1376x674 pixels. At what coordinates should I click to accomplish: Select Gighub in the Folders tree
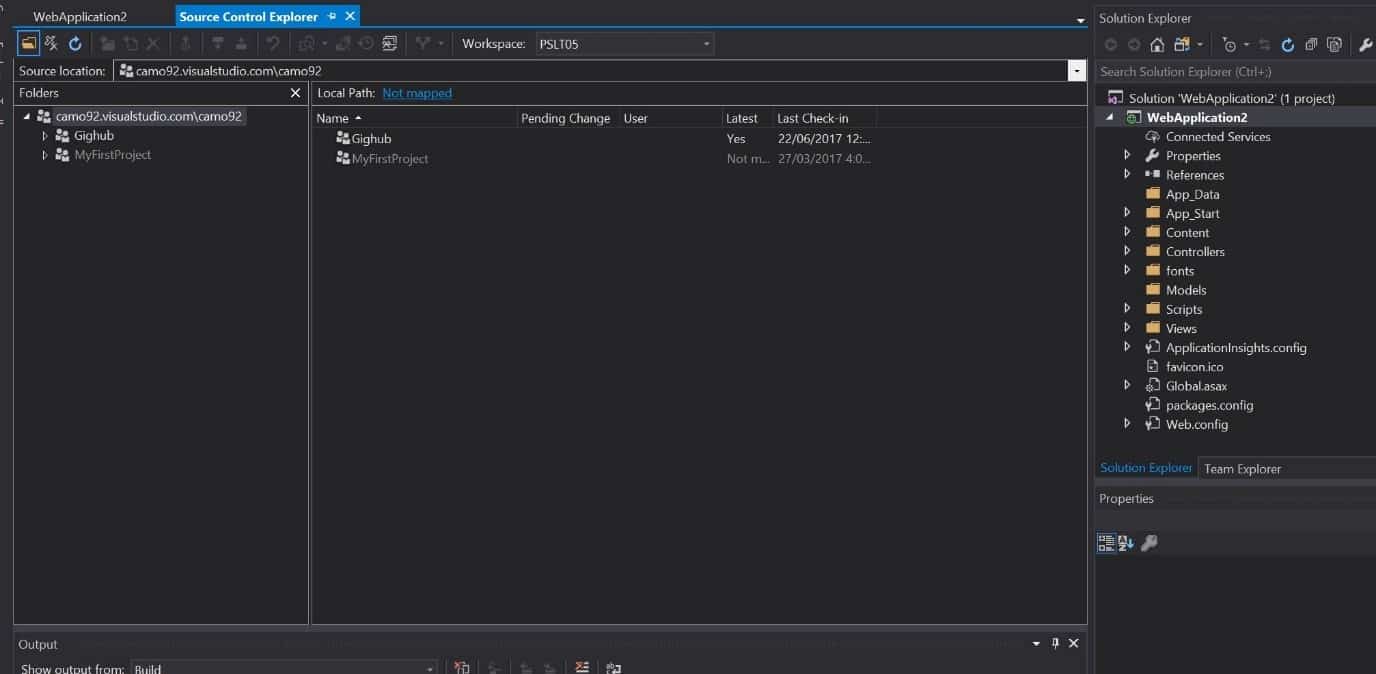click(x=94, y=136)
